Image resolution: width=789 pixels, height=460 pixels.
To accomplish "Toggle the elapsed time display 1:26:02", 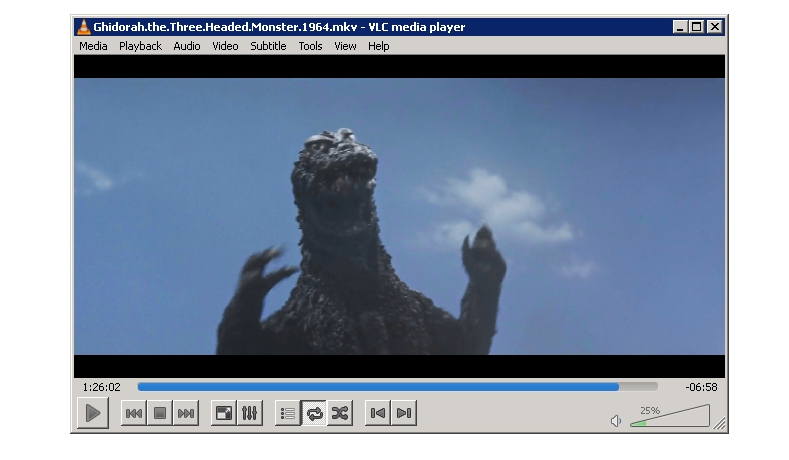I will (x=102, y=387).
